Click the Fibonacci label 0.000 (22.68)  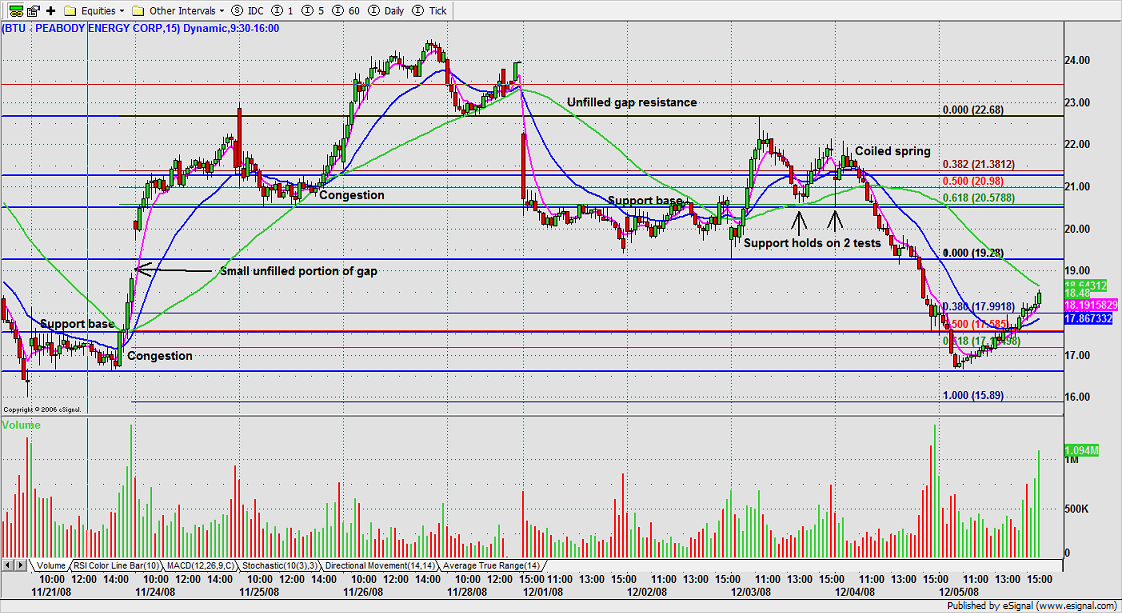point(973,110)
